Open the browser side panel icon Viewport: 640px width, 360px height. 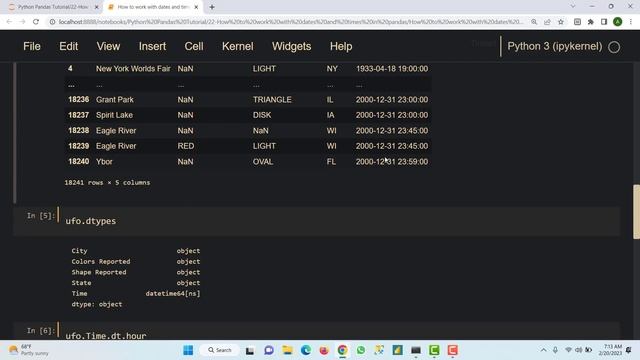pos(604,22)
